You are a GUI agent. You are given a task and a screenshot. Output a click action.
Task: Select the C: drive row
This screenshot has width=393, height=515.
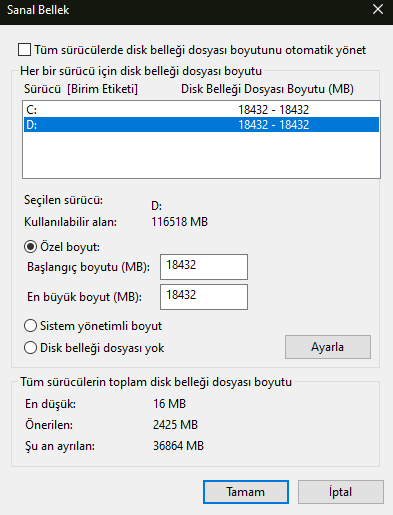click(x=201, y=110)
